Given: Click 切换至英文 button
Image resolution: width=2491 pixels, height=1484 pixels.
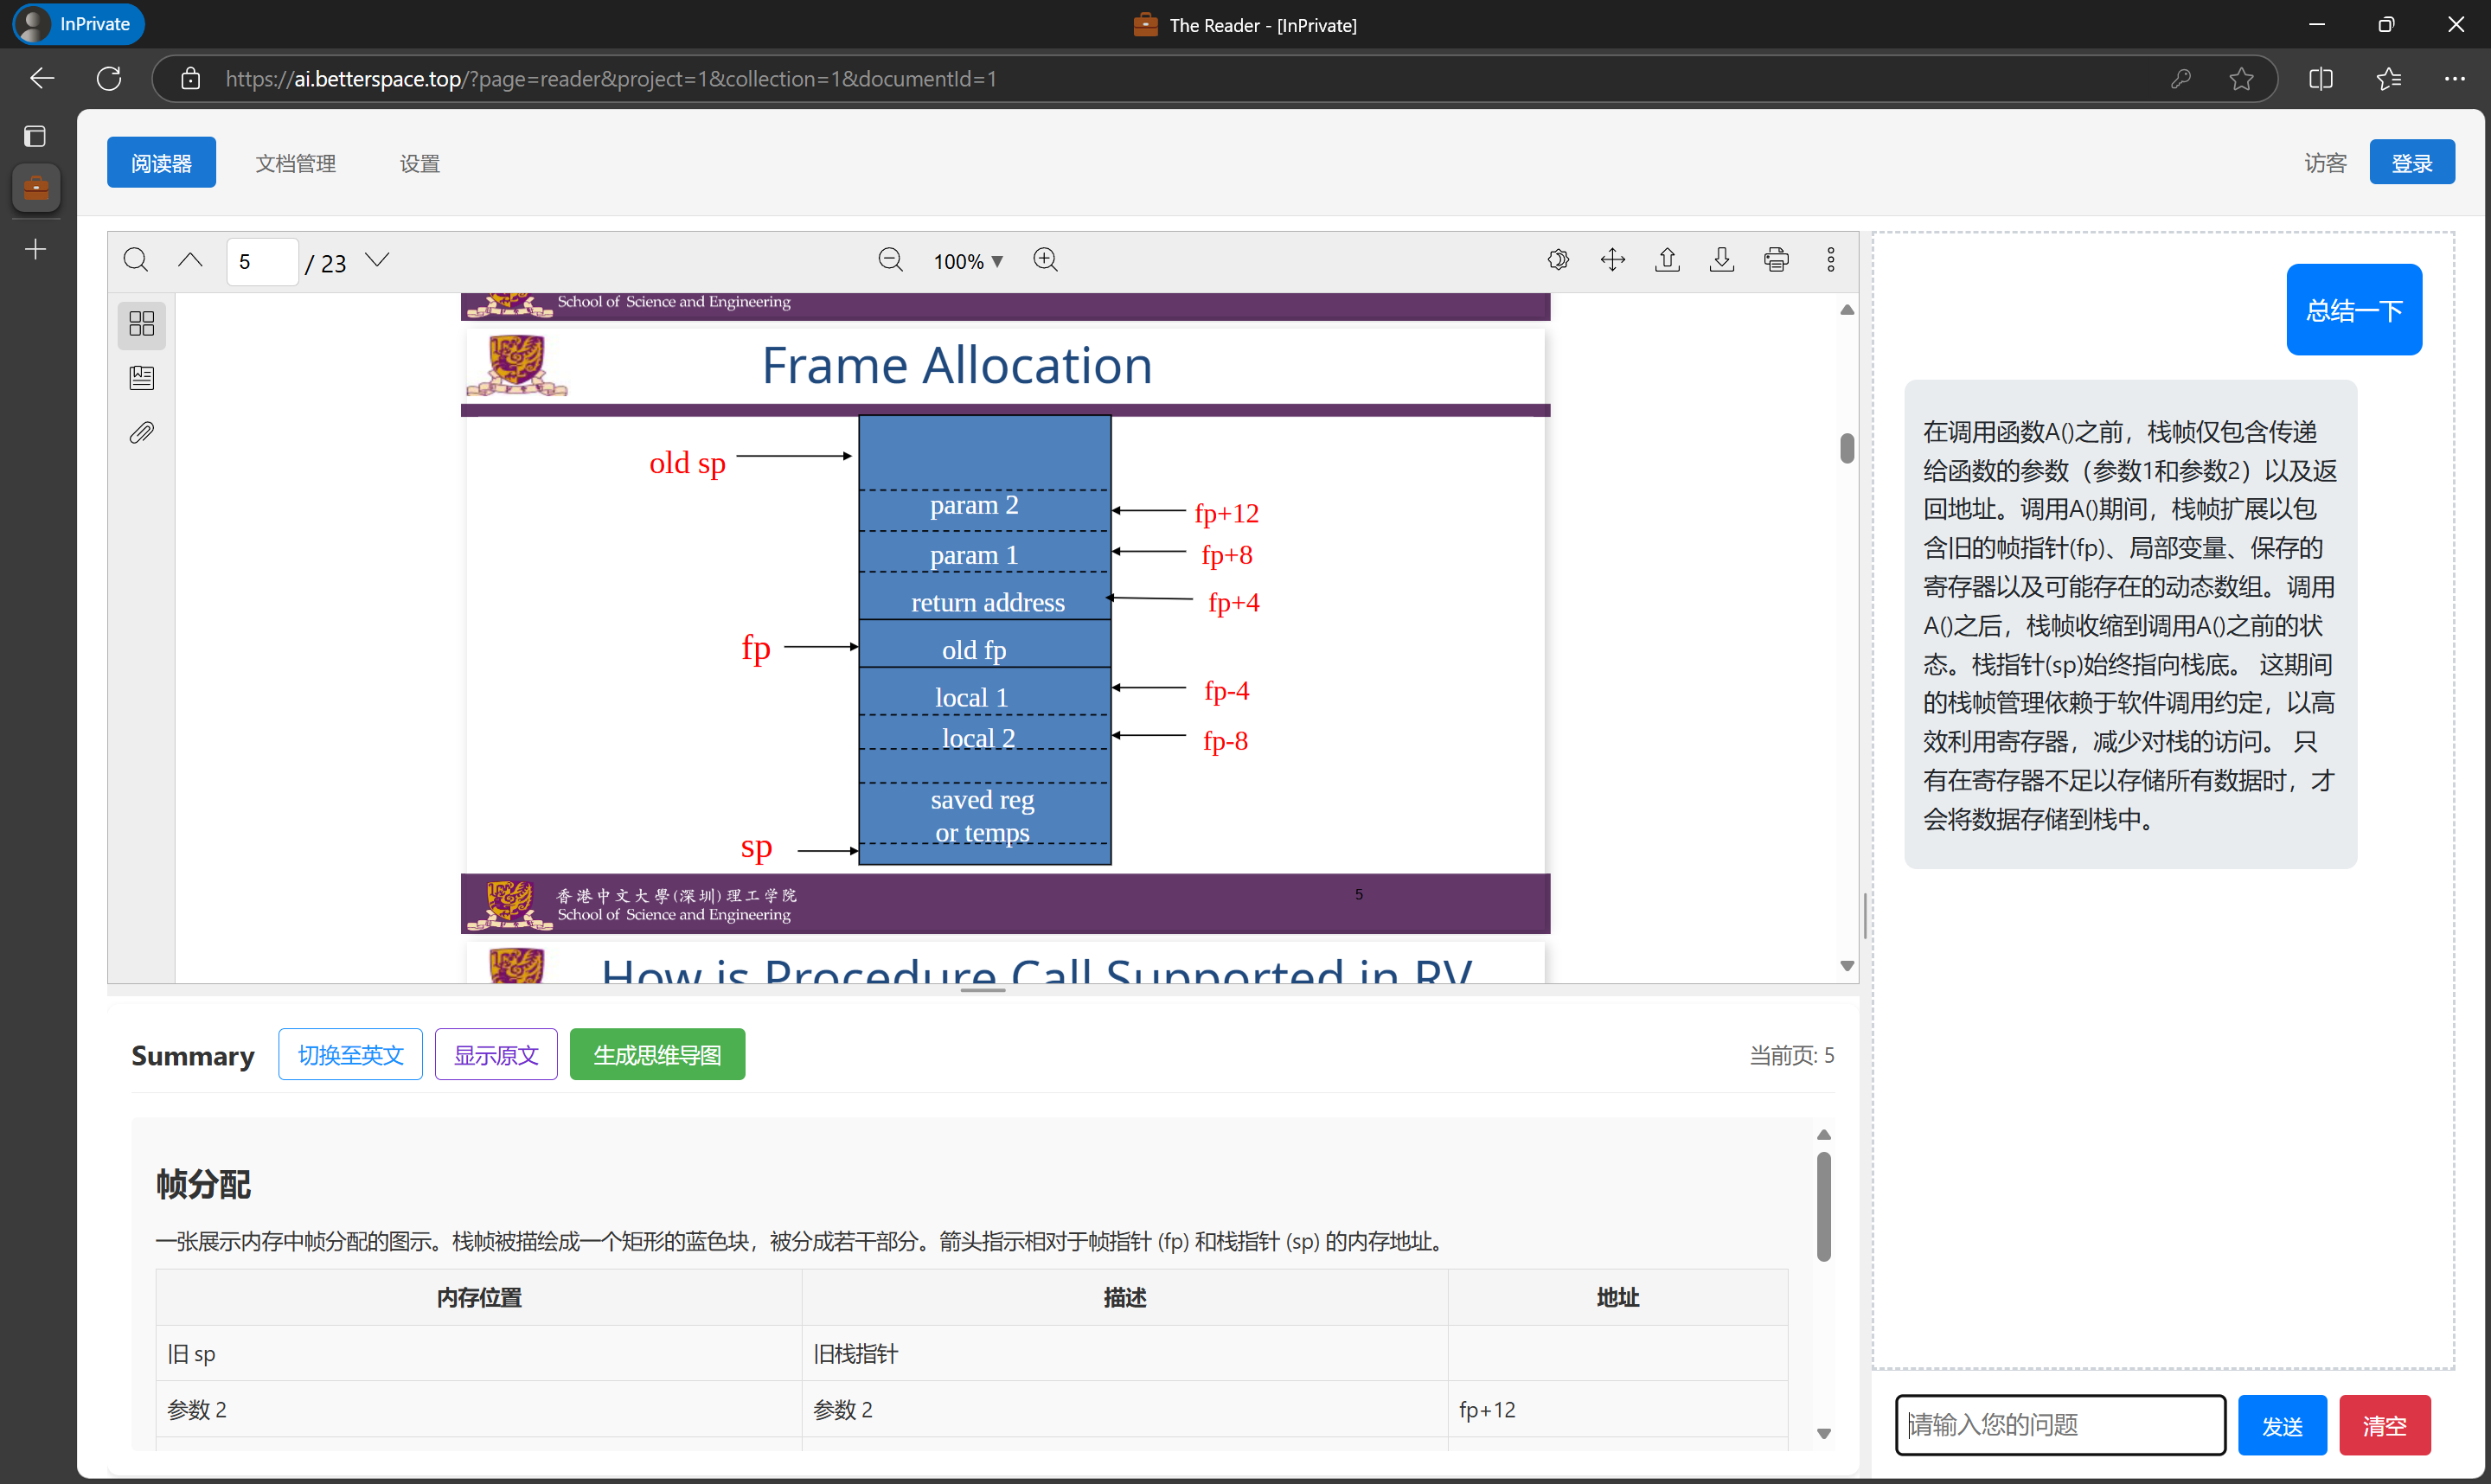Looking at the screenshot, I should 350,1055.
